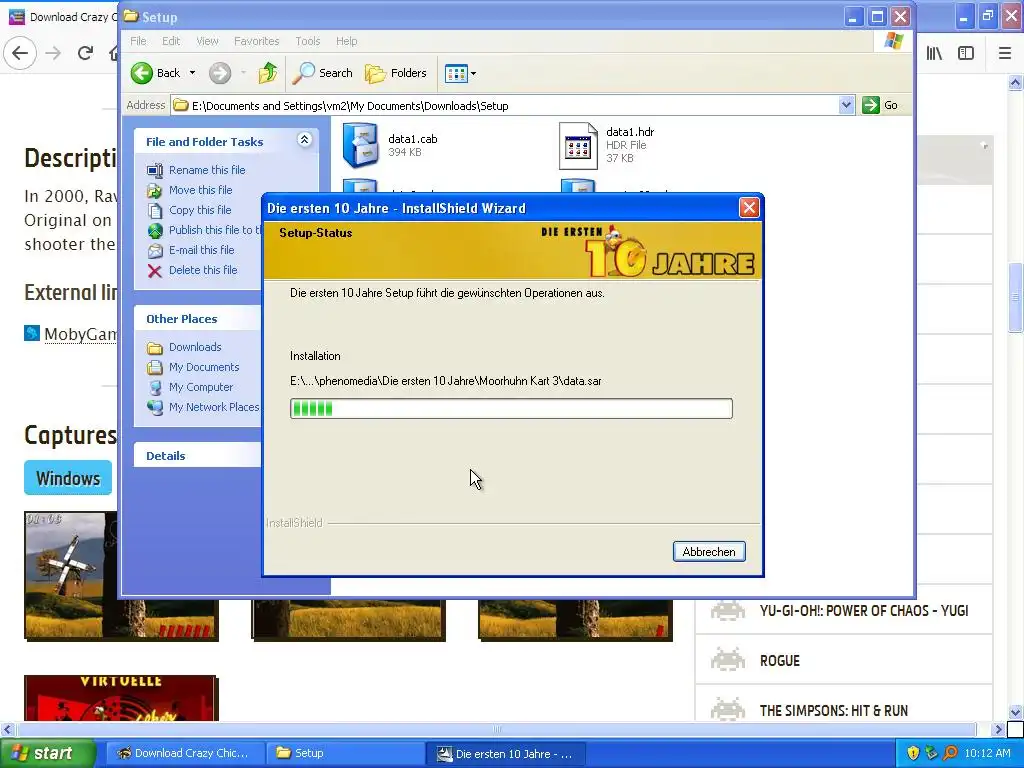Click the browser vertical scrollbar down arrow
This screenshot has height=768, width=1024.
tap(1016, 712)
